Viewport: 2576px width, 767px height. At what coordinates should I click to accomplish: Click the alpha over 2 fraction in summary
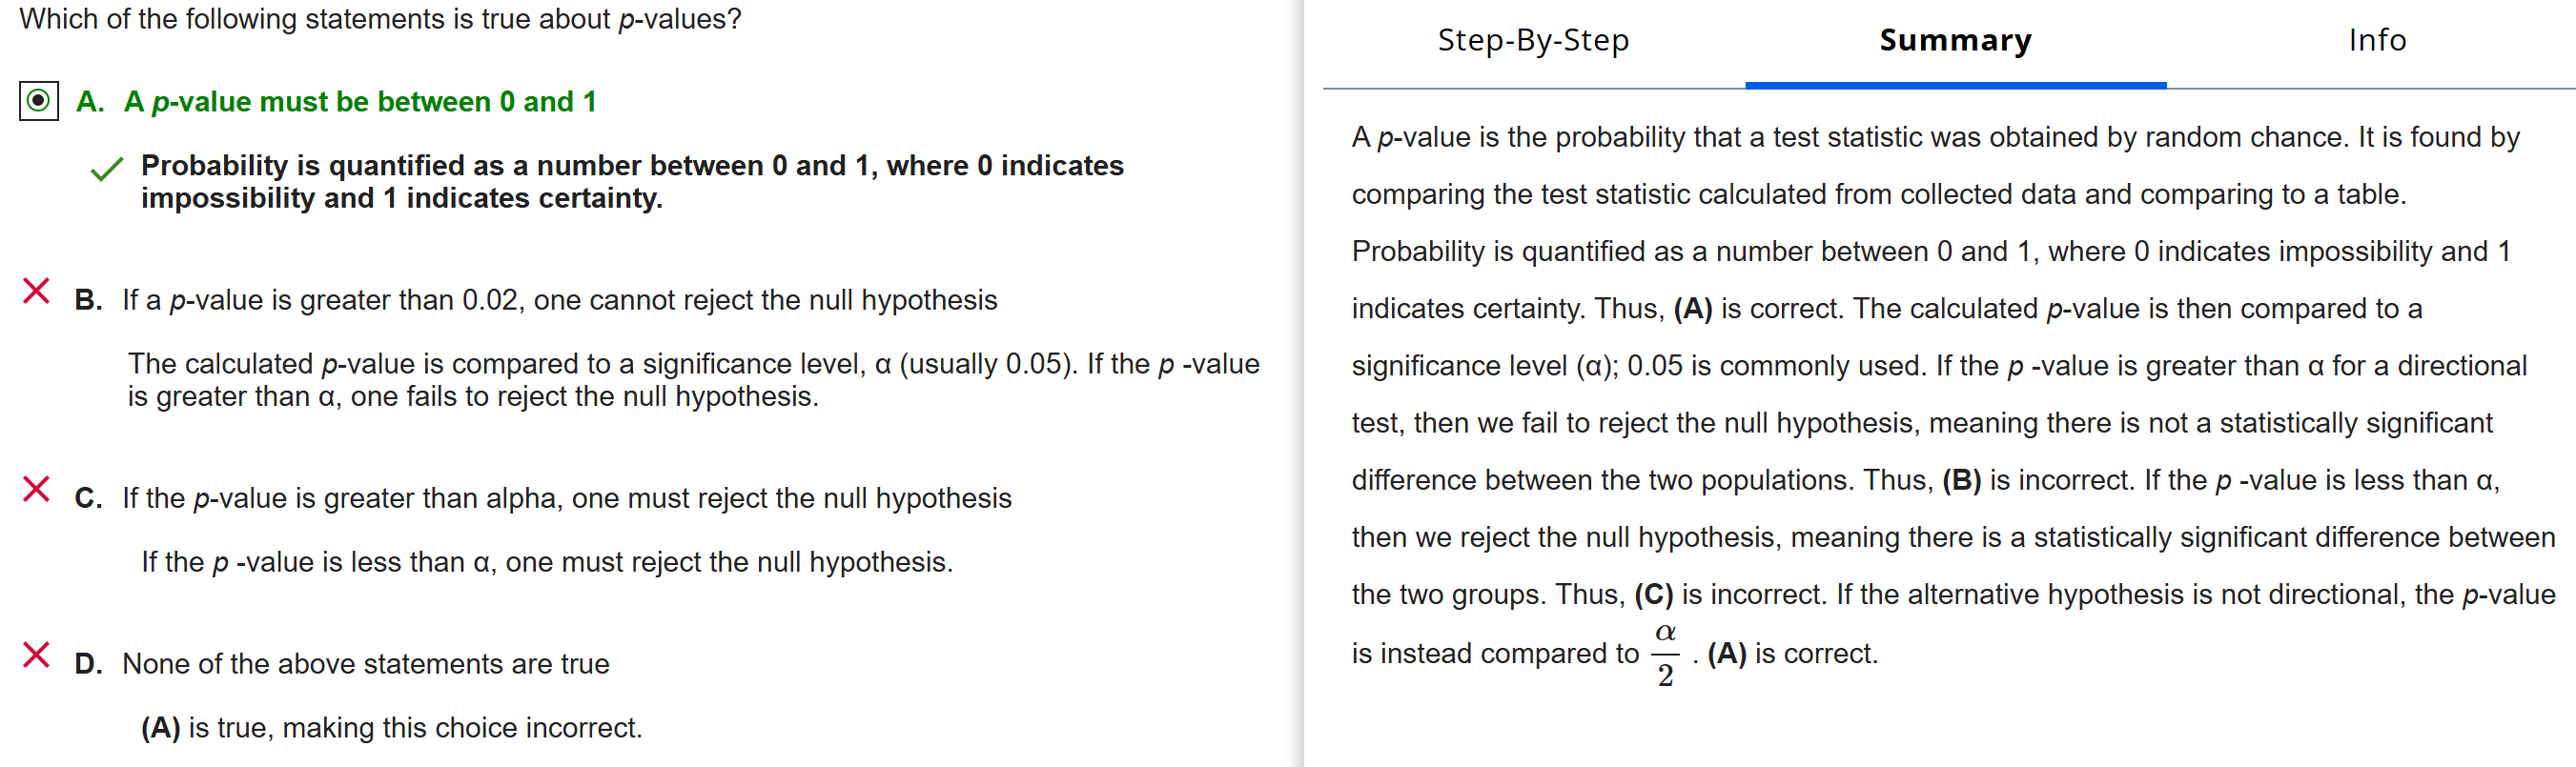[x=1665, y=654]
